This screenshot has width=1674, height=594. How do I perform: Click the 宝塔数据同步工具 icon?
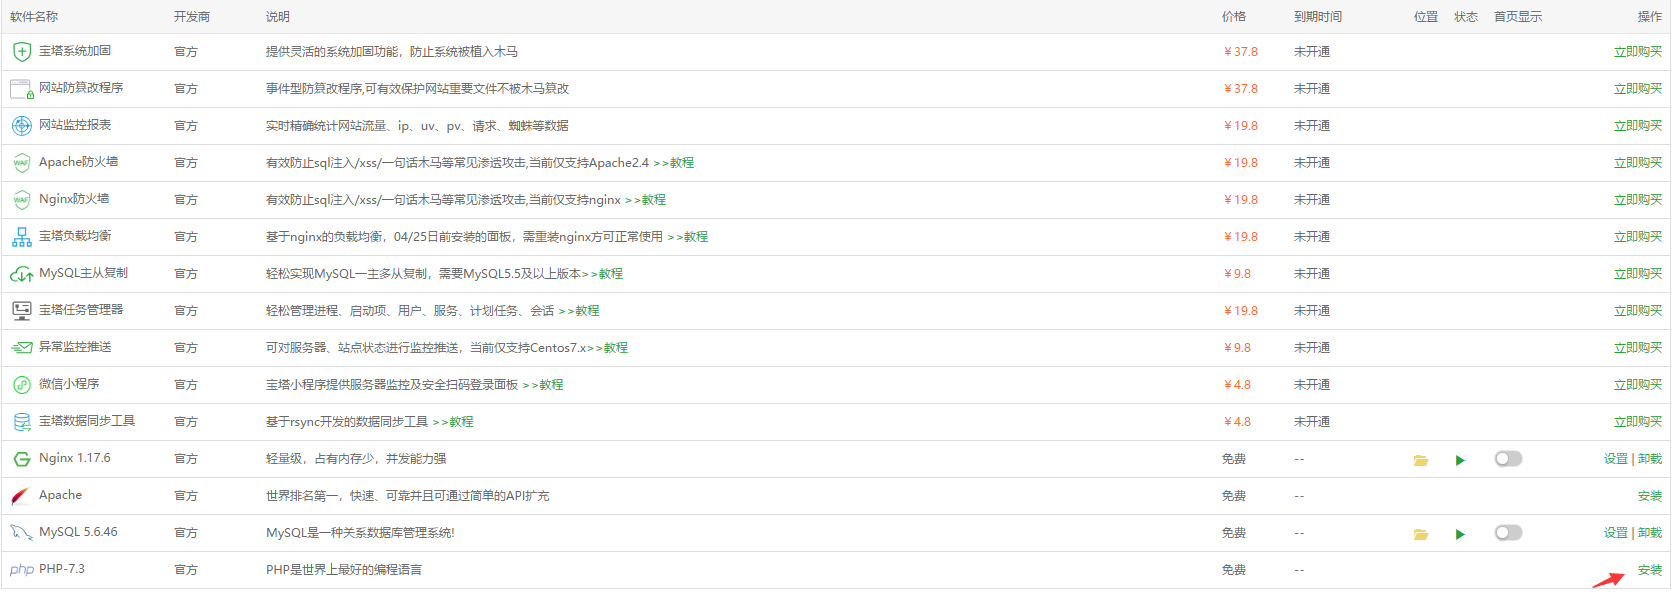[21, 422]
